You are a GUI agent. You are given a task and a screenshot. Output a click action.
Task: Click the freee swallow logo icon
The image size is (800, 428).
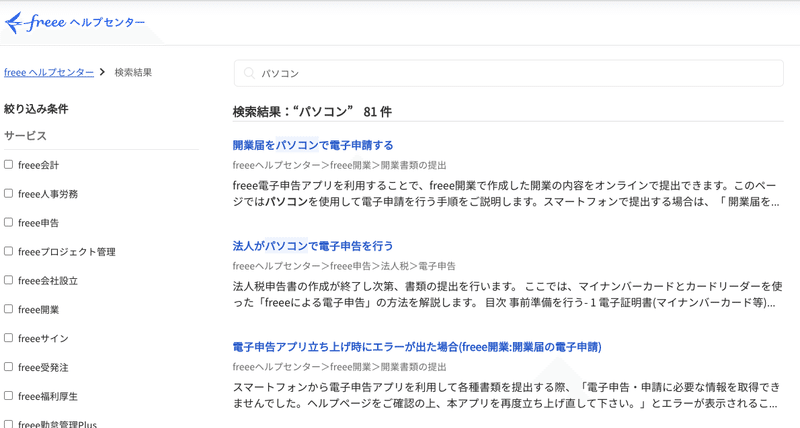click(14, 22)
